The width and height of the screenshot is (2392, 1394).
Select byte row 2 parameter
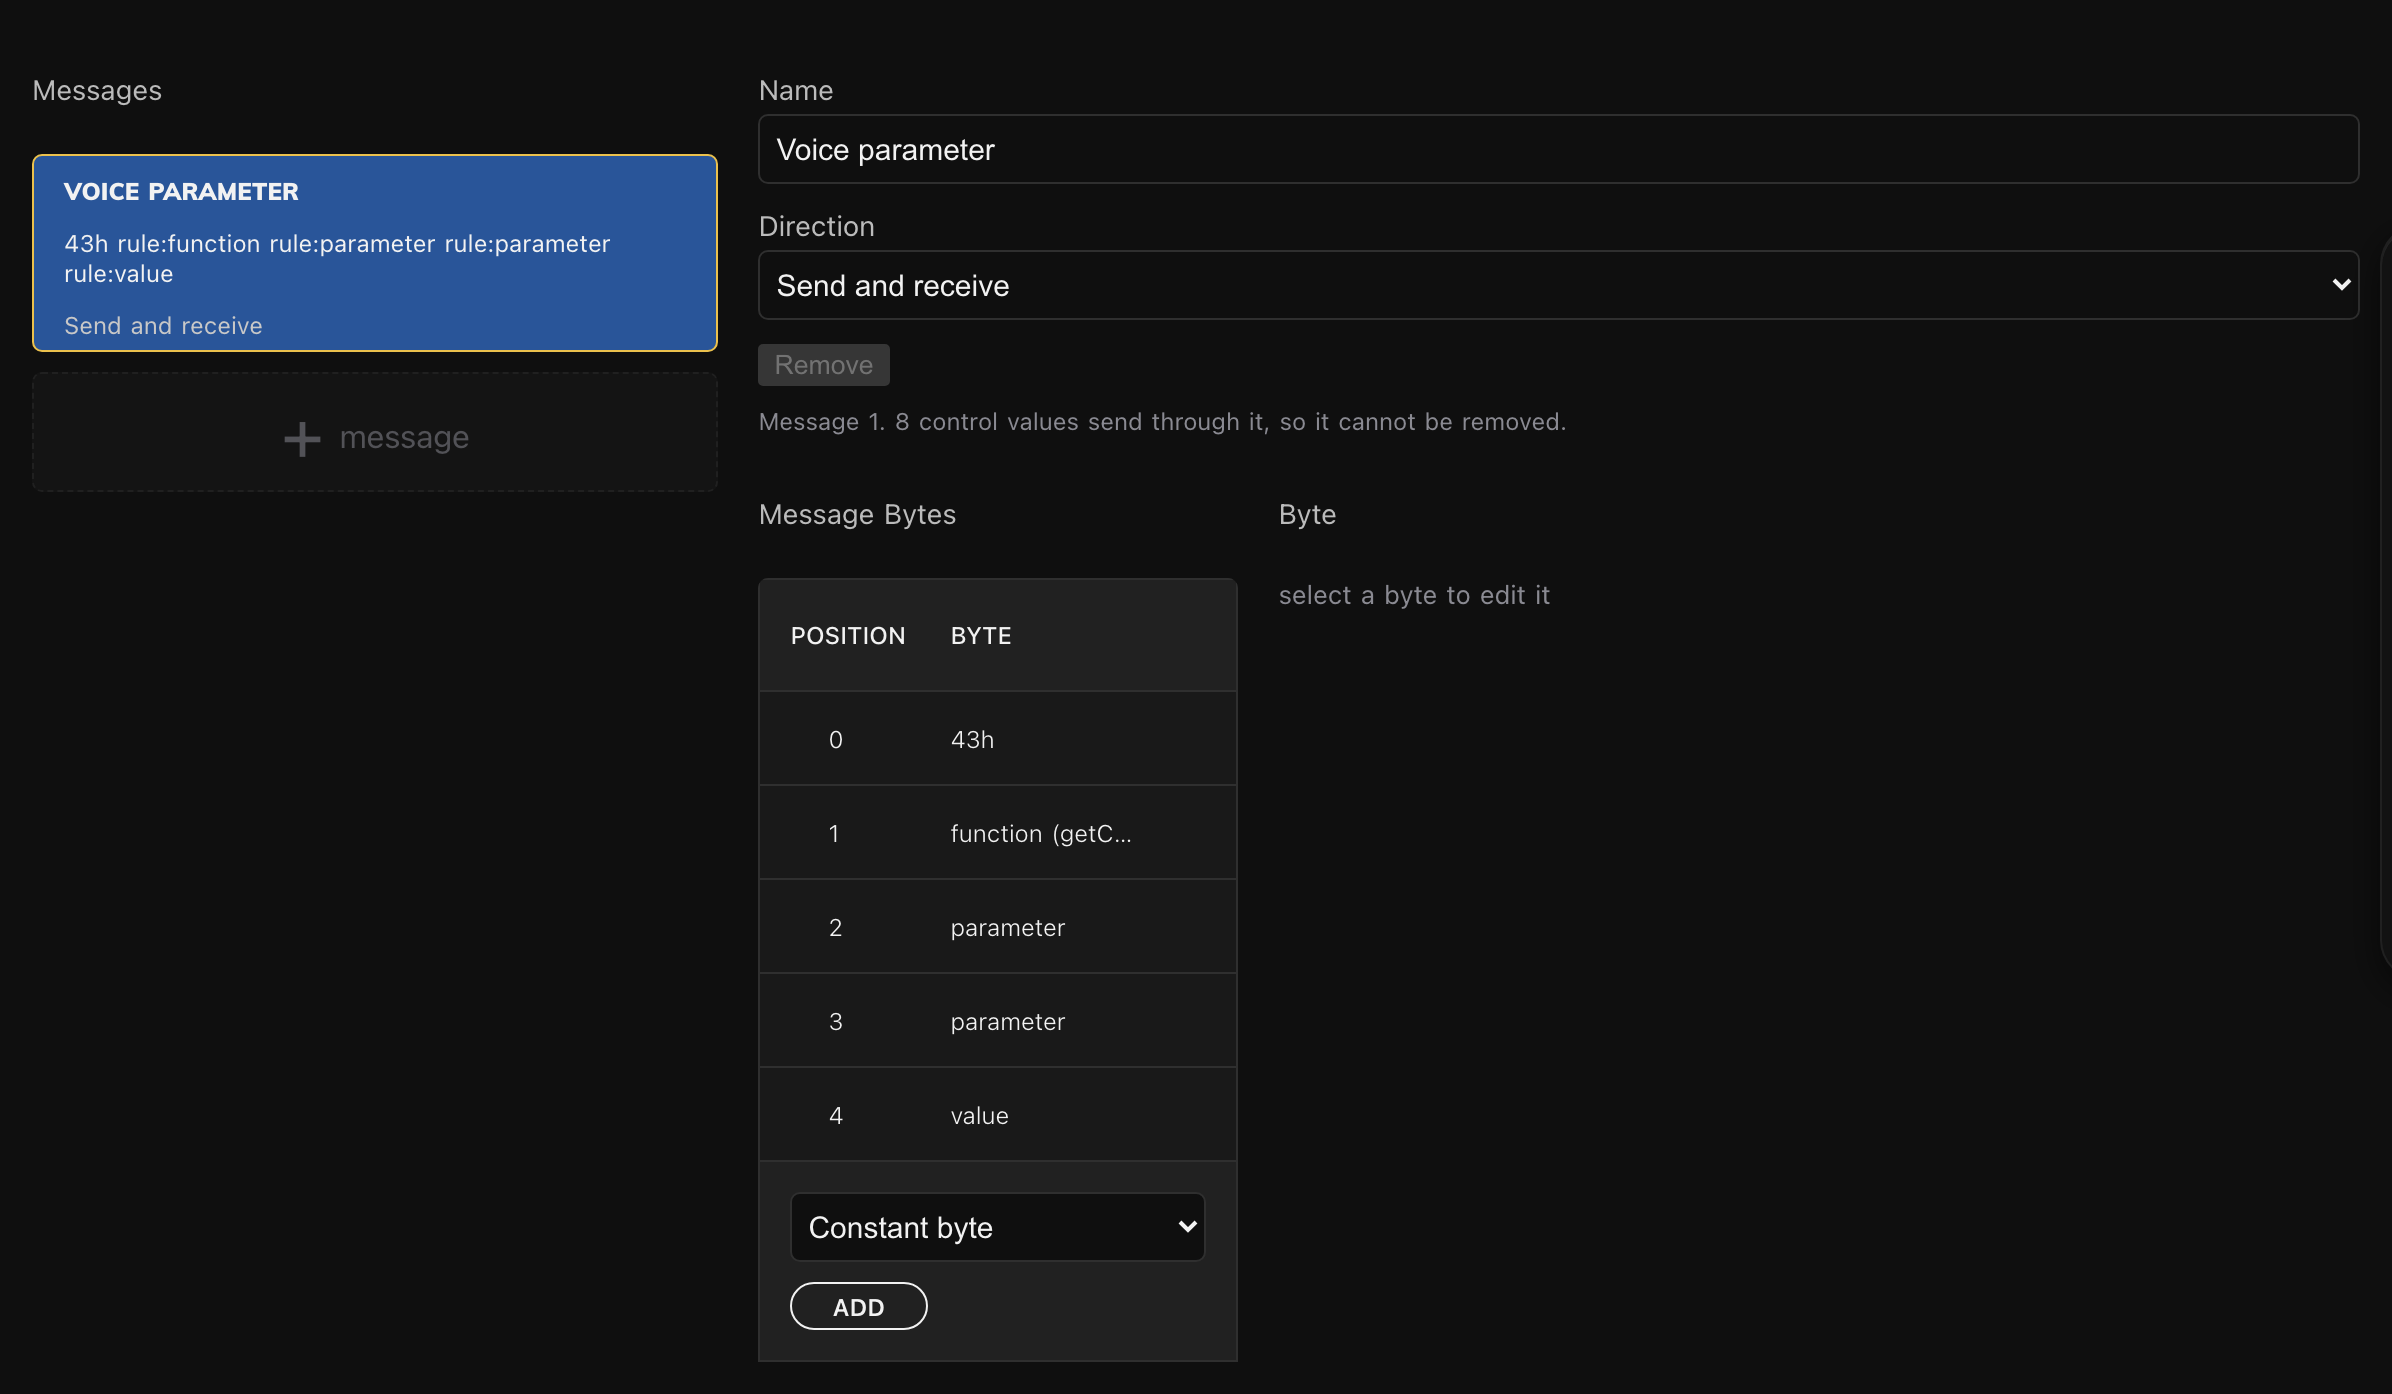(x=998, y=927)
